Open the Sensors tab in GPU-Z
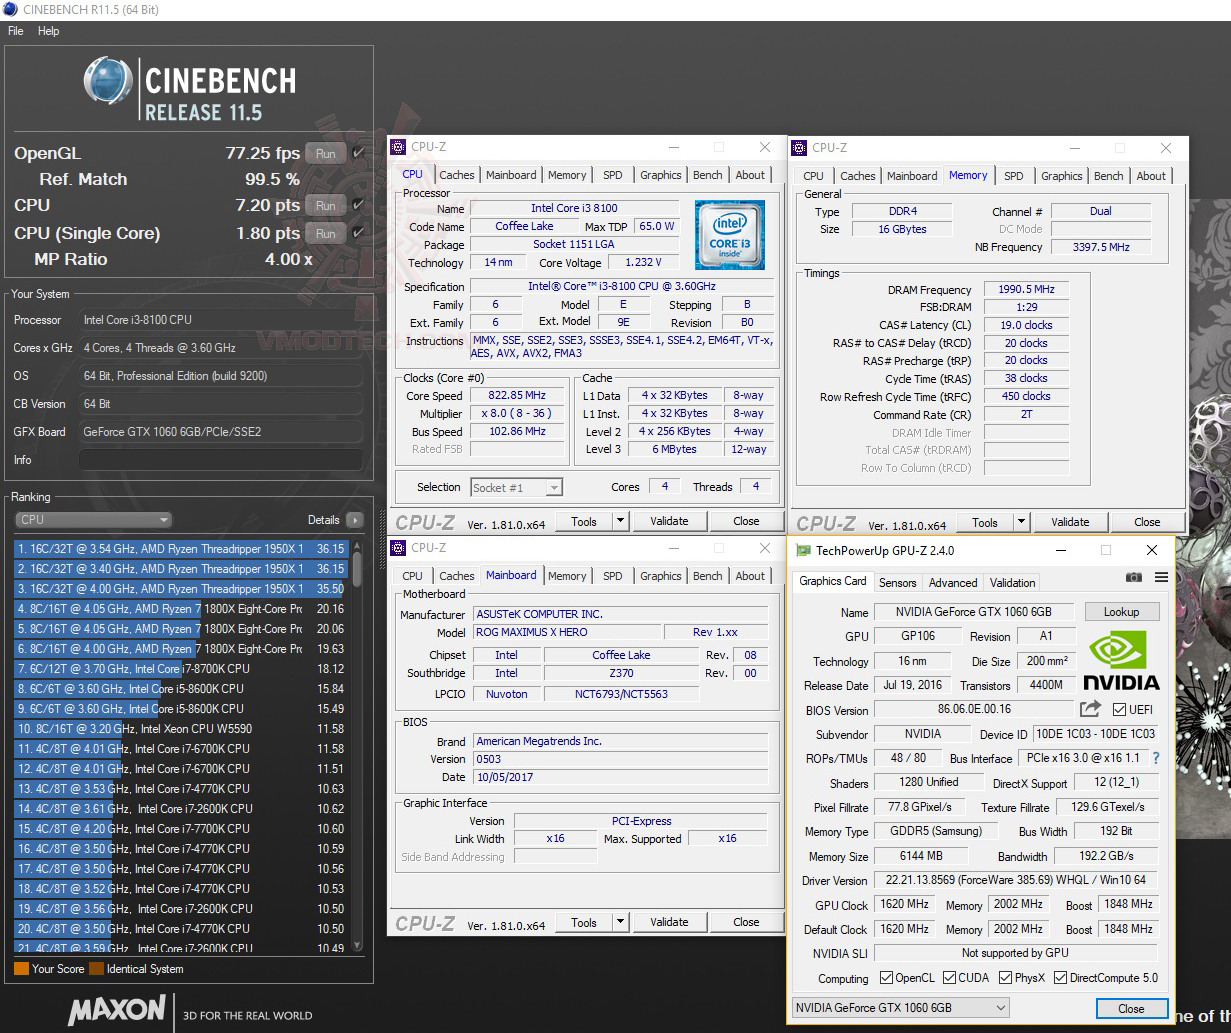The width and height of the screenshot is (1231, 1033). 897,583
